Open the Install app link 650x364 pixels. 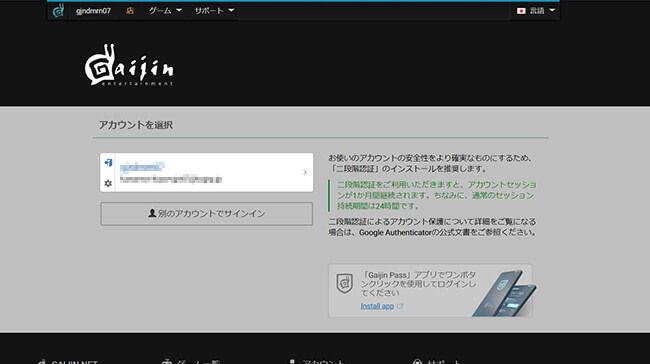pyautogui.click(x=377, y=306)
